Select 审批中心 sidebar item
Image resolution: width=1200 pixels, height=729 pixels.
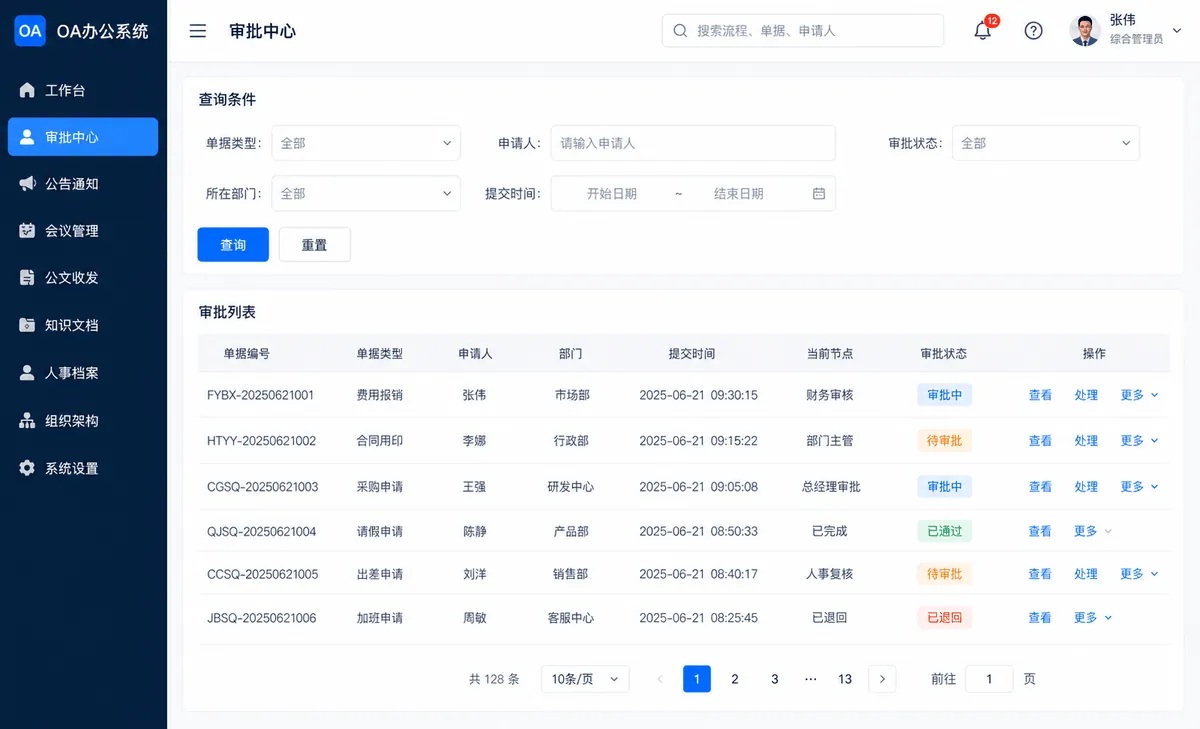pos(83,137)
